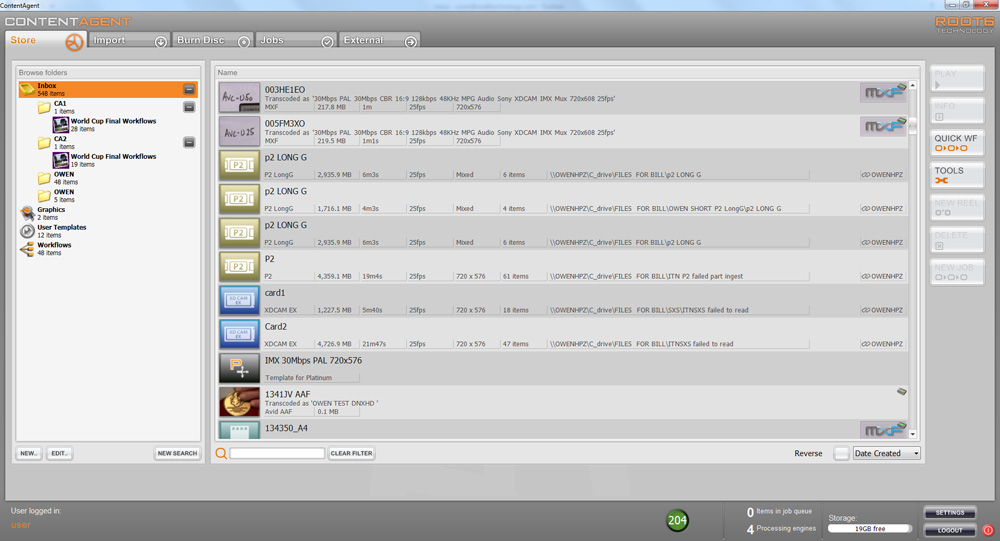Open the Graphics folder
Screen dimensions: 1000x541
(x=43, y=213)
